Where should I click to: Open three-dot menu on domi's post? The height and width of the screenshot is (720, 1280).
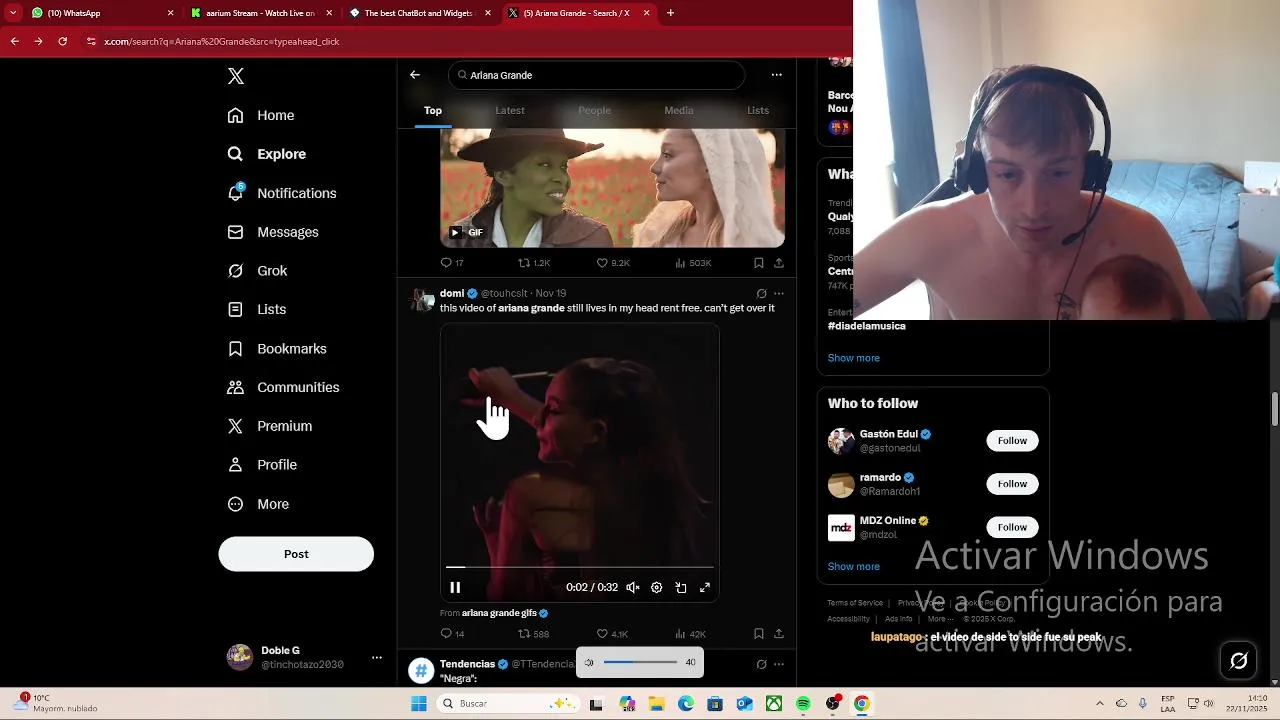click(779, 294)
